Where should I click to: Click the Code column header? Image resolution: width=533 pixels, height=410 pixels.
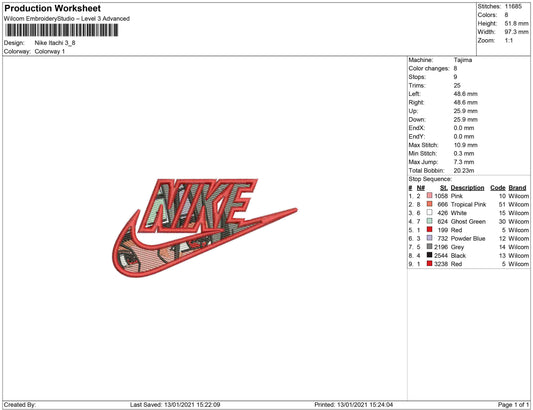[x=498, y=188]
